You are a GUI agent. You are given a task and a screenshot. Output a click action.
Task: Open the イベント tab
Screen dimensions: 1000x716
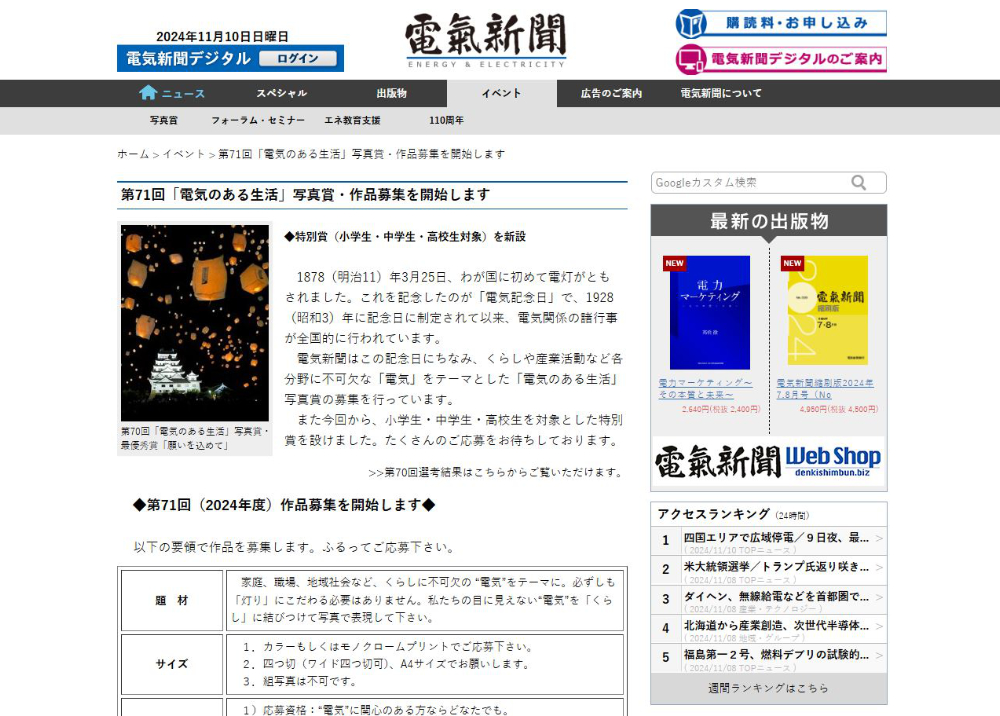[x=501, y=93]
